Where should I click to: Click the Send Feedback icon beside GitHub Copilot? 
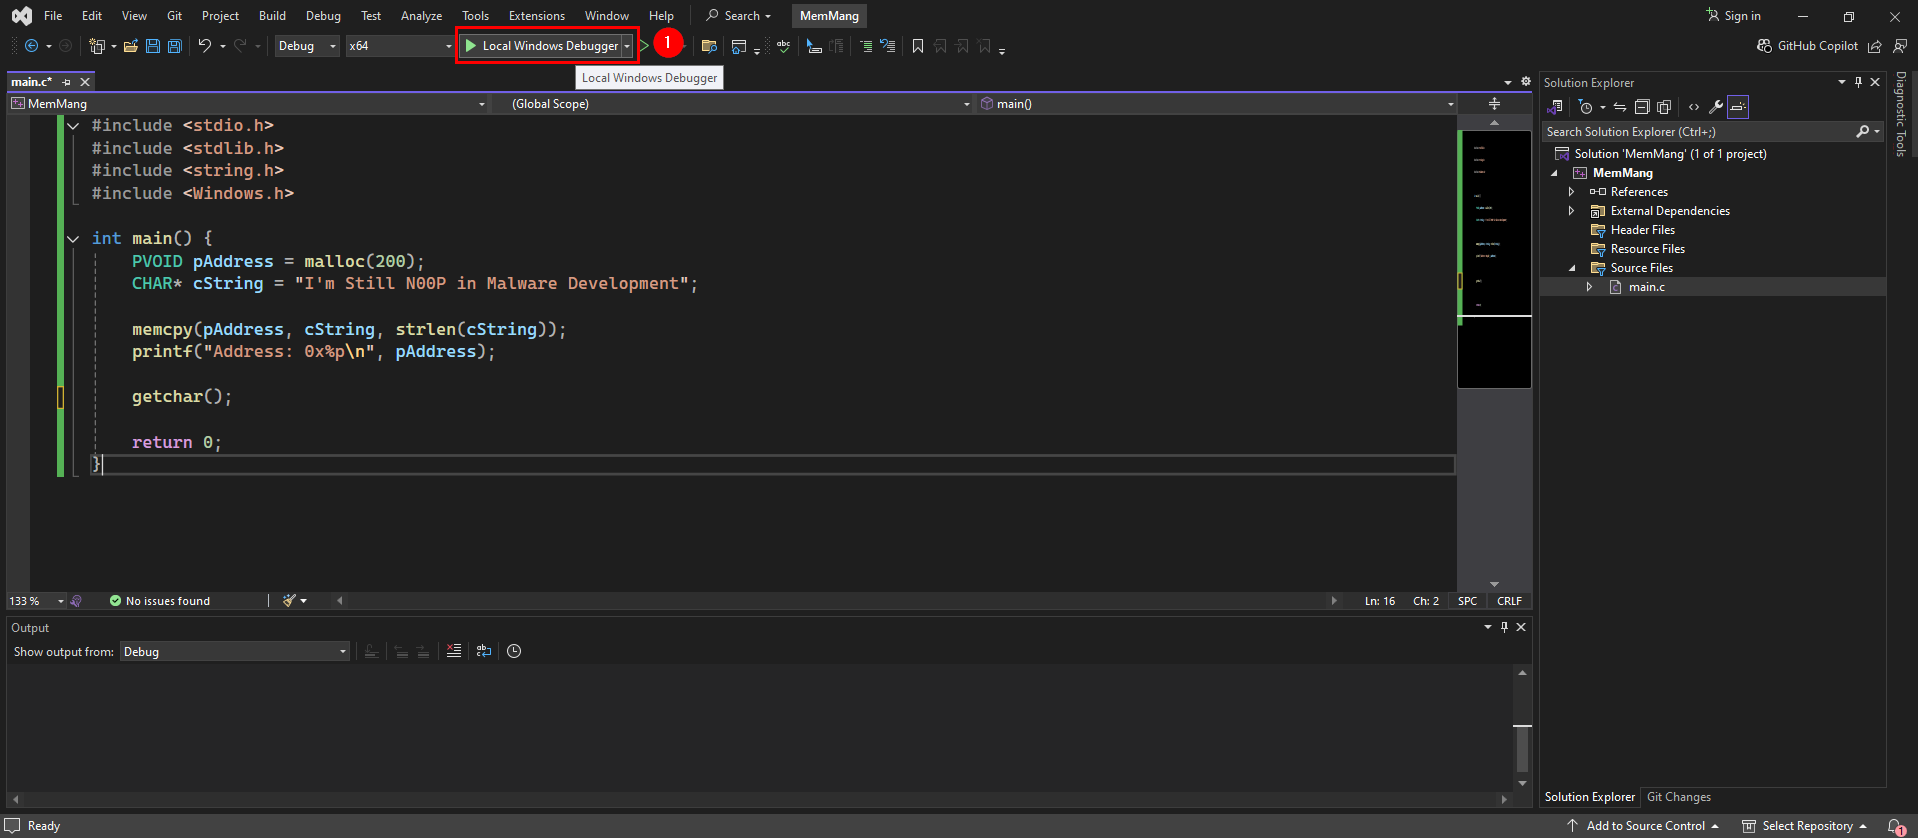1900,46
